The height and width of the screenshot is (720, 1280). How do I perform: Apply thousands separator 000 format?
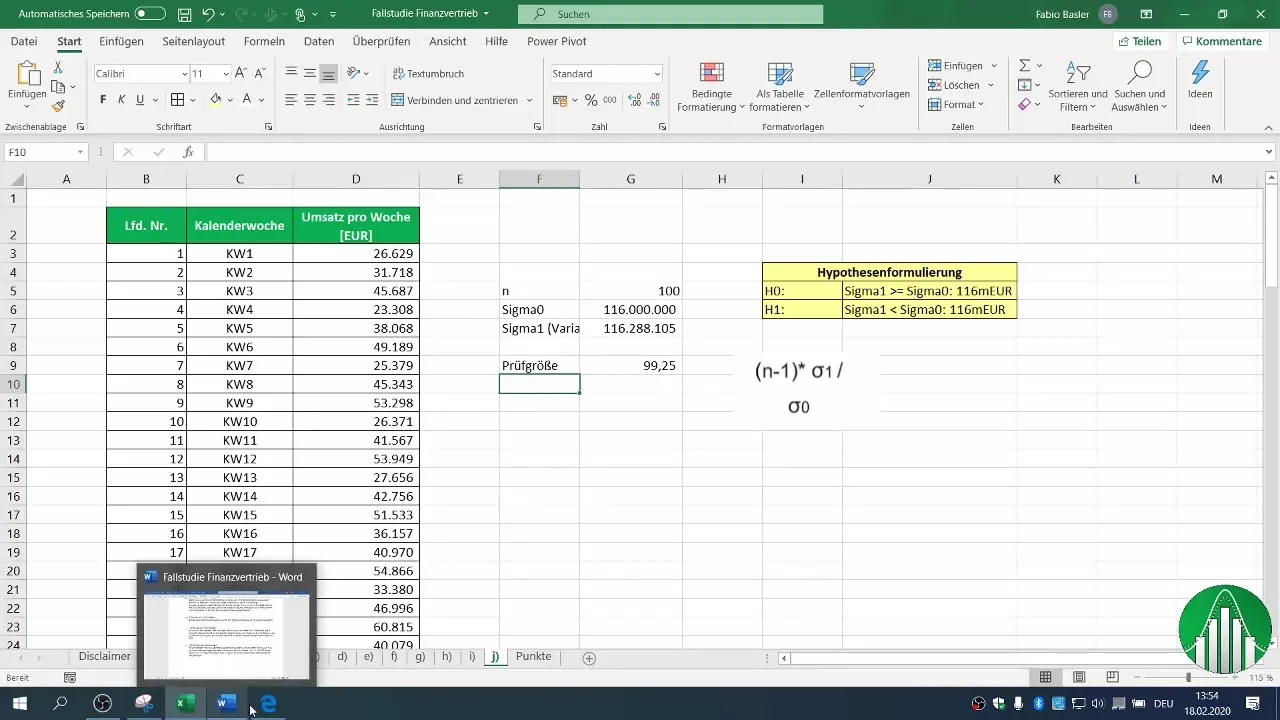(x=610, y=100)
